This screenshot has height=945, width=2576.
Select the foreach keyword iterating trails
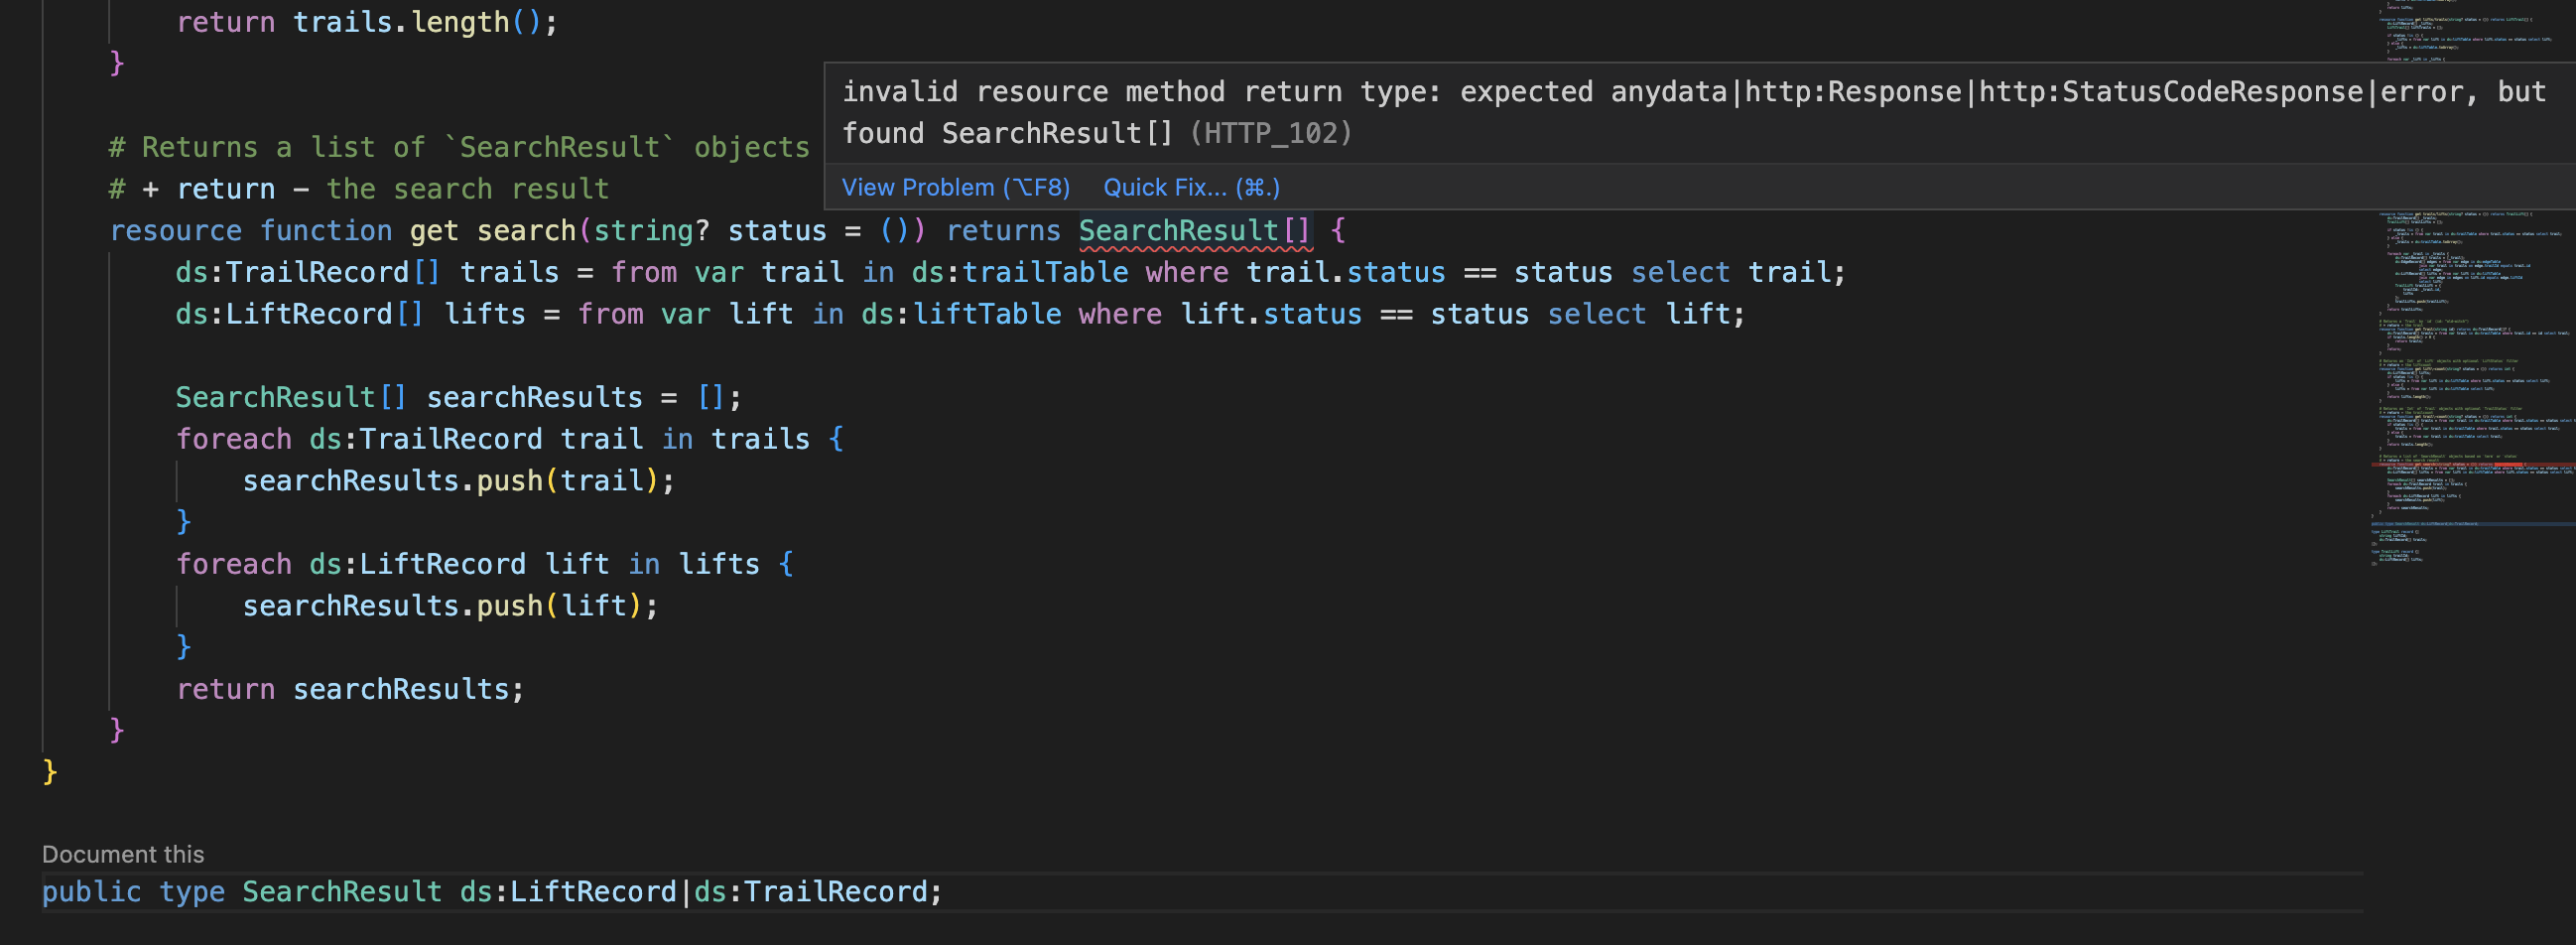[233, 438]
